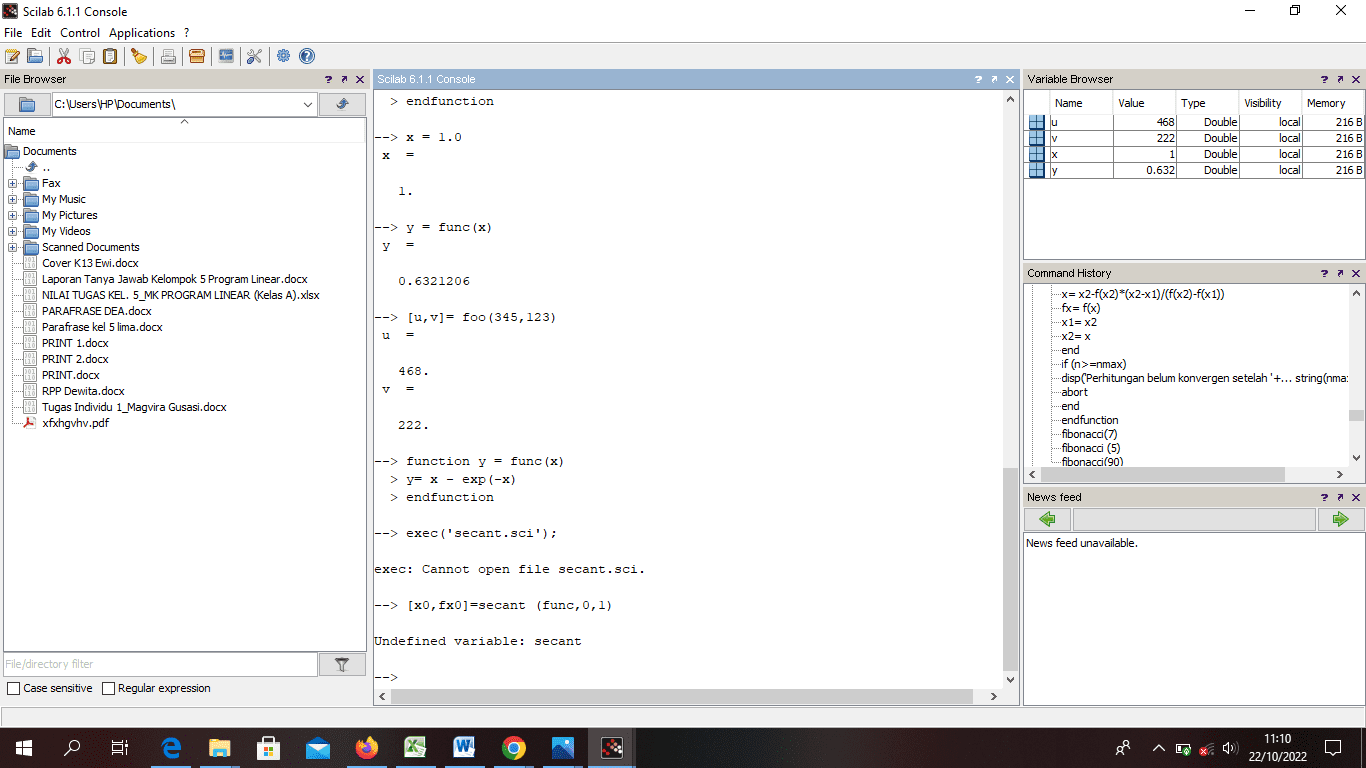Undock the Scilab Console panel

click(x=994, y=79)
